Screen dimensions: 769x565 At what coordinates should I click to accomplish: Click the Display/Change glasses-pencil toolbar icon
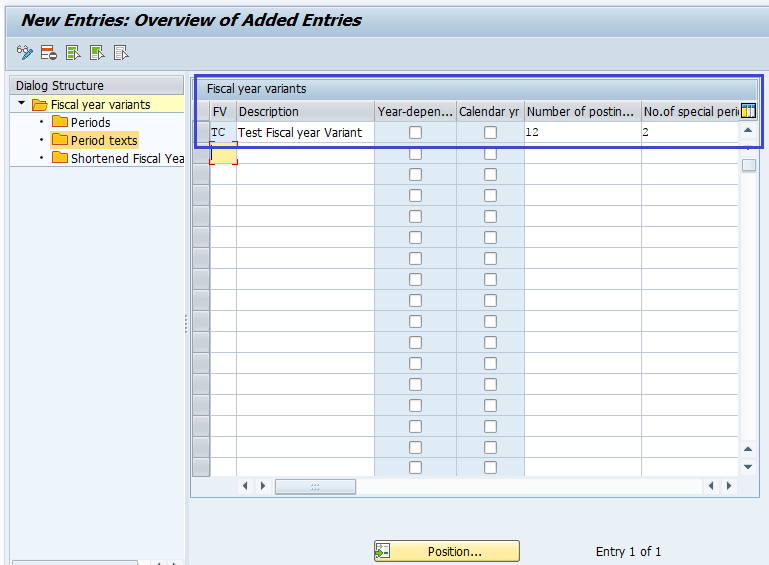25,53
